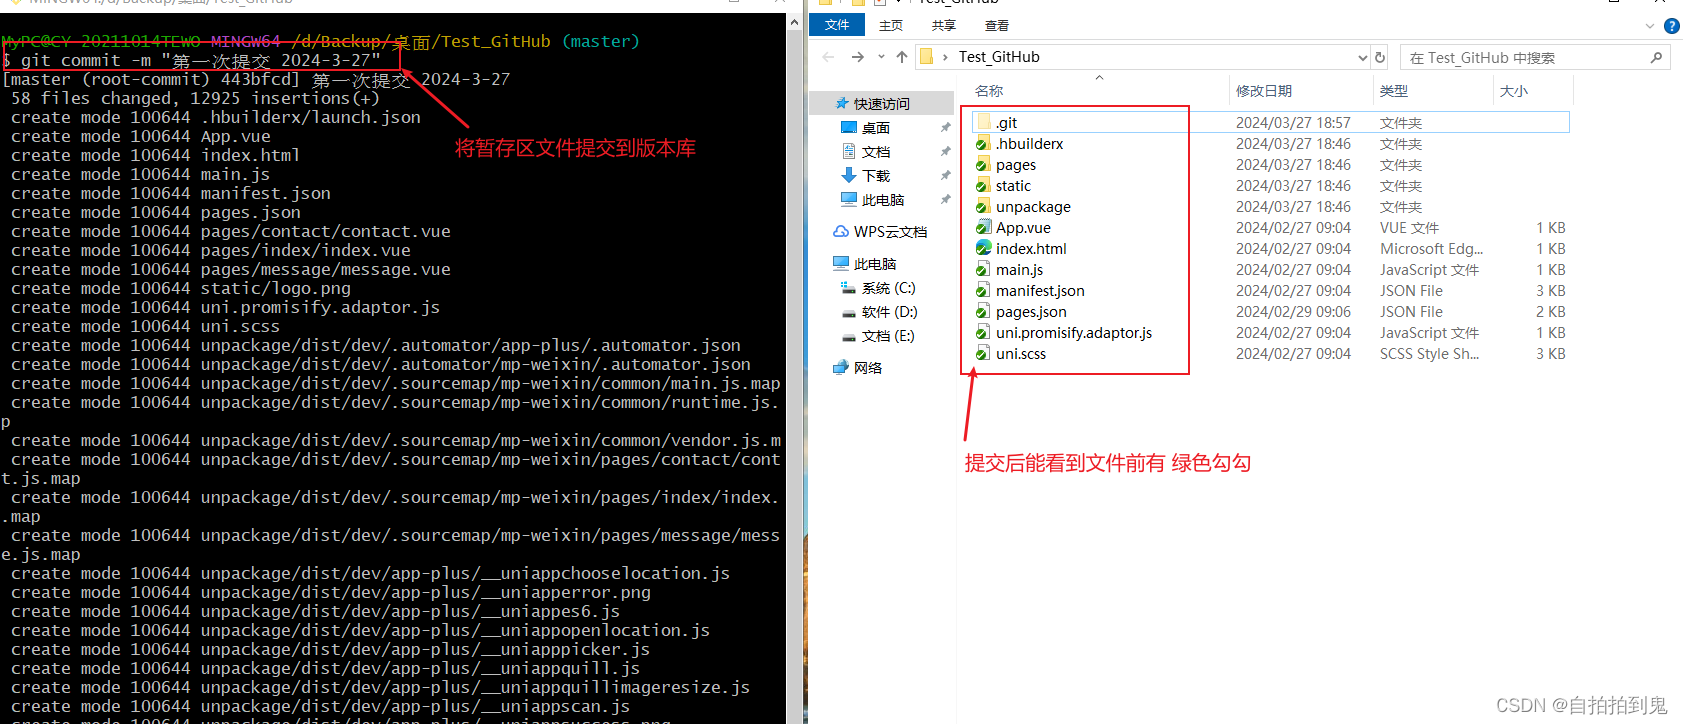Image resolution: width=1683 pixels, height=724 pixels.
Task: Sort by the 修改日期 column header
Action: 1264,91
